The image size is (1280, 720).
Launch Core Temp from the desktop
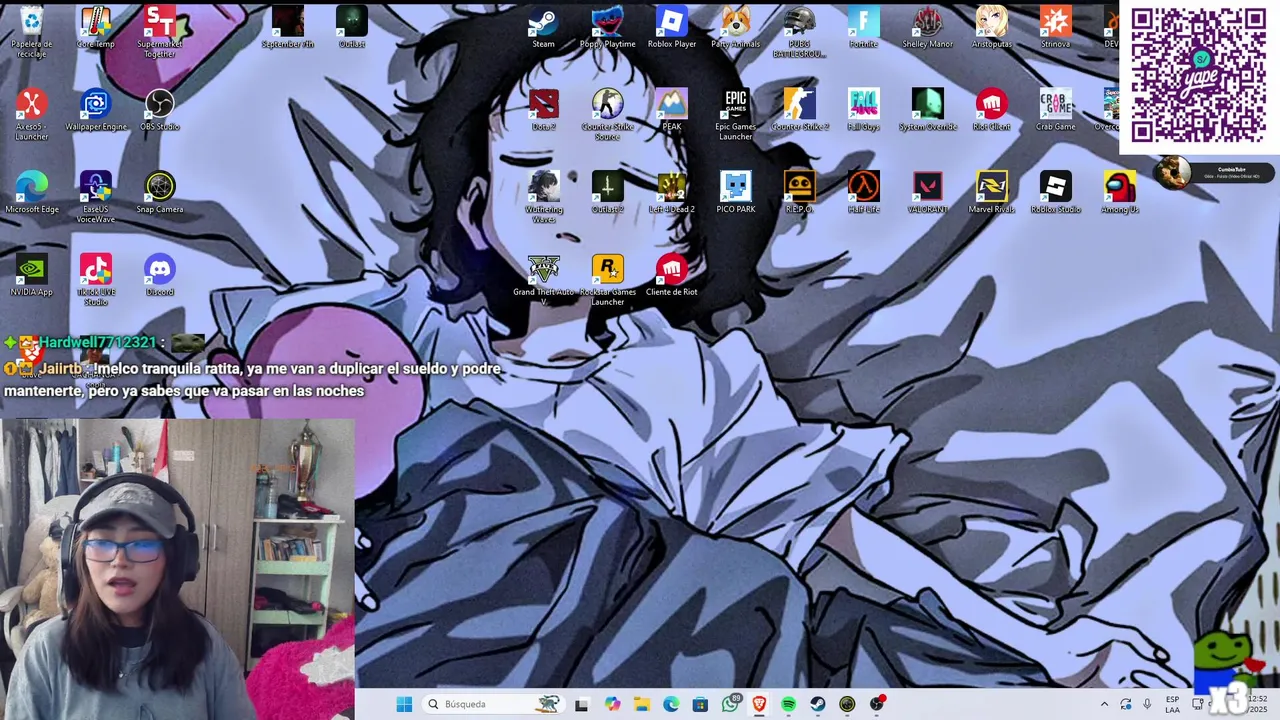click(x=95, y=28)
